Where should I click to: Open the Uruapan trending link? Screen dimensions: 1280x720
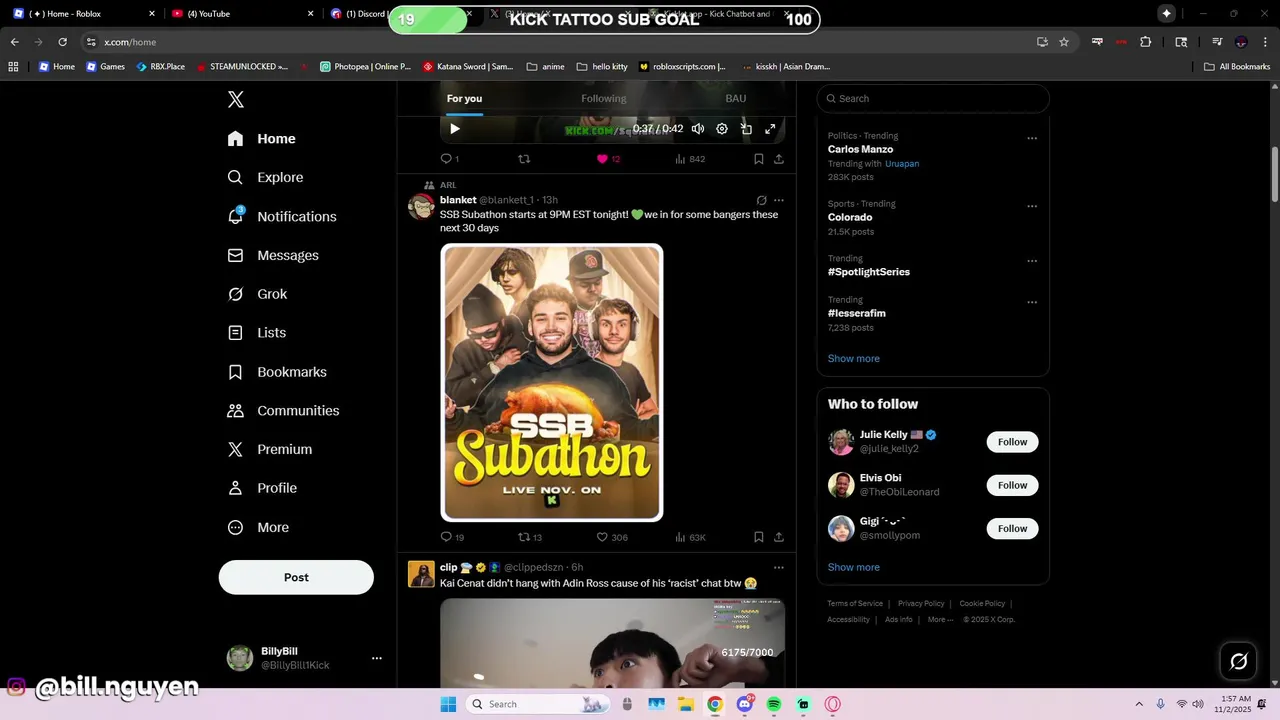[902, 163]
